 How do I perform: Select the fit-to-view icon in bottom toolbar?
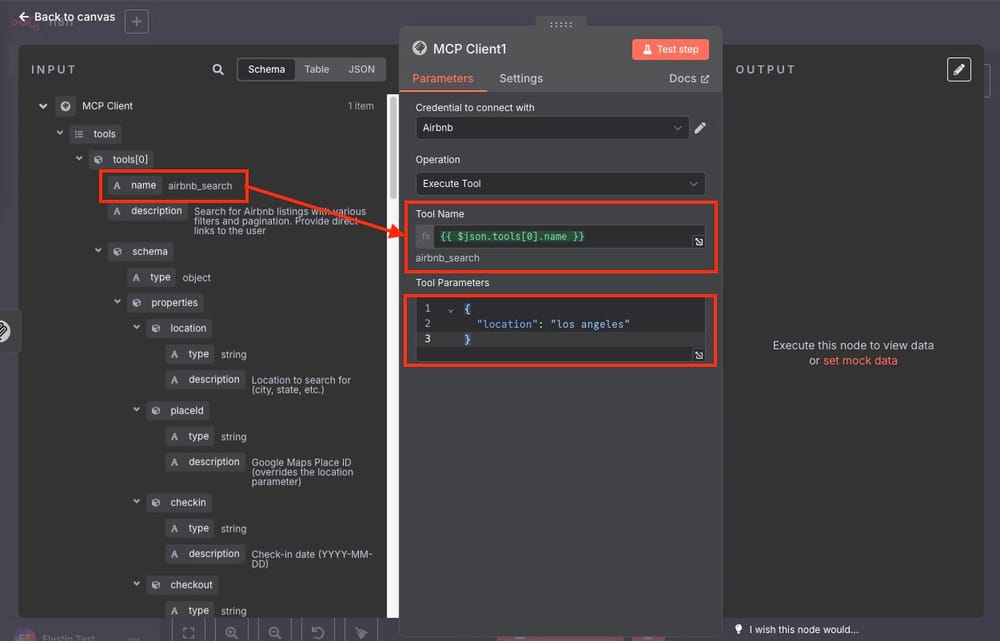(188, 631)
